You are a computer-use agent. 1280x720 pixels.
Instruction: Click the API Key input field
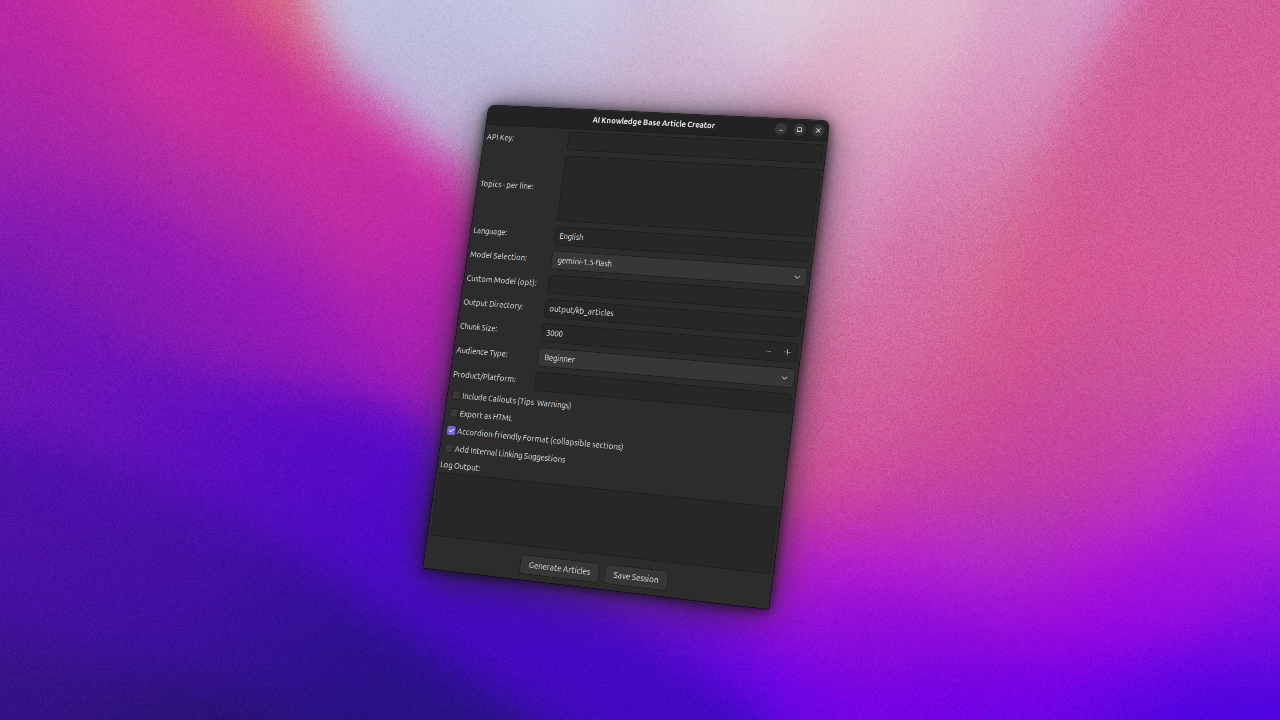tap(690, 142)
